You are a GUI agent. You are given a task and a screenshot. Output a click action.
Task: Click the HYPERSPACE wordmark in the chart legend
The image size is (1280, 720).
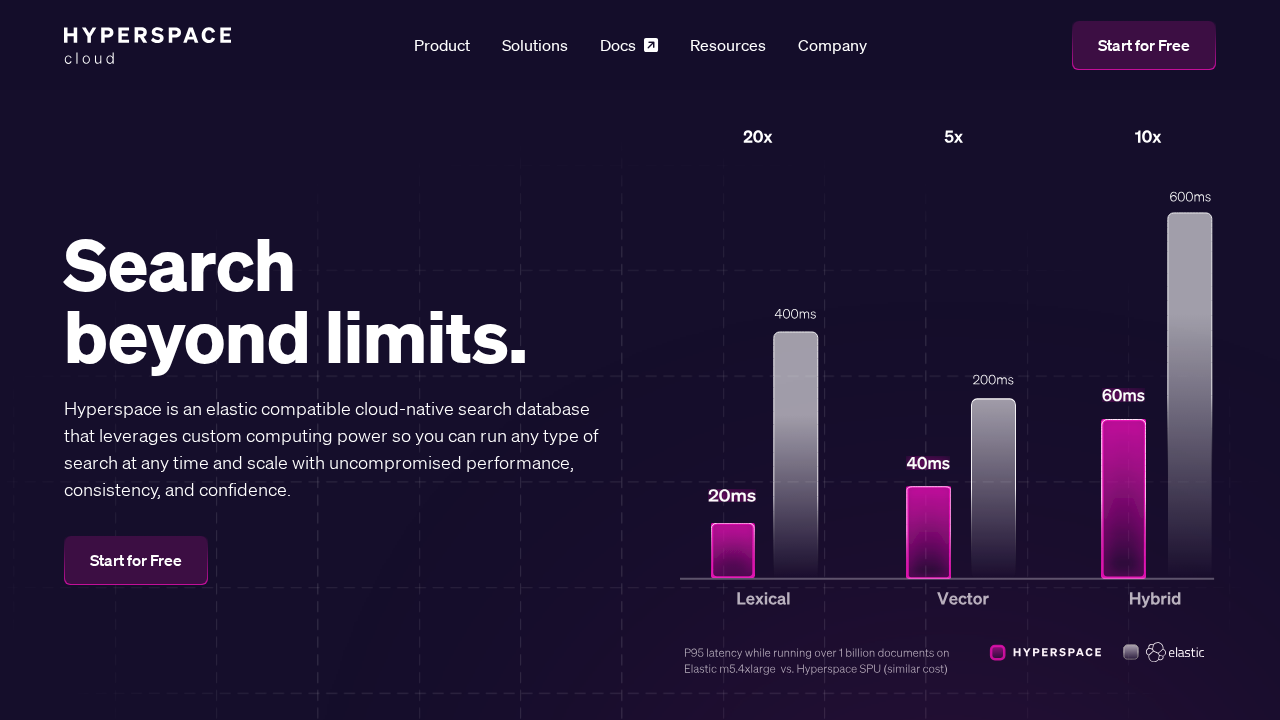click(x=1057, y=653)
